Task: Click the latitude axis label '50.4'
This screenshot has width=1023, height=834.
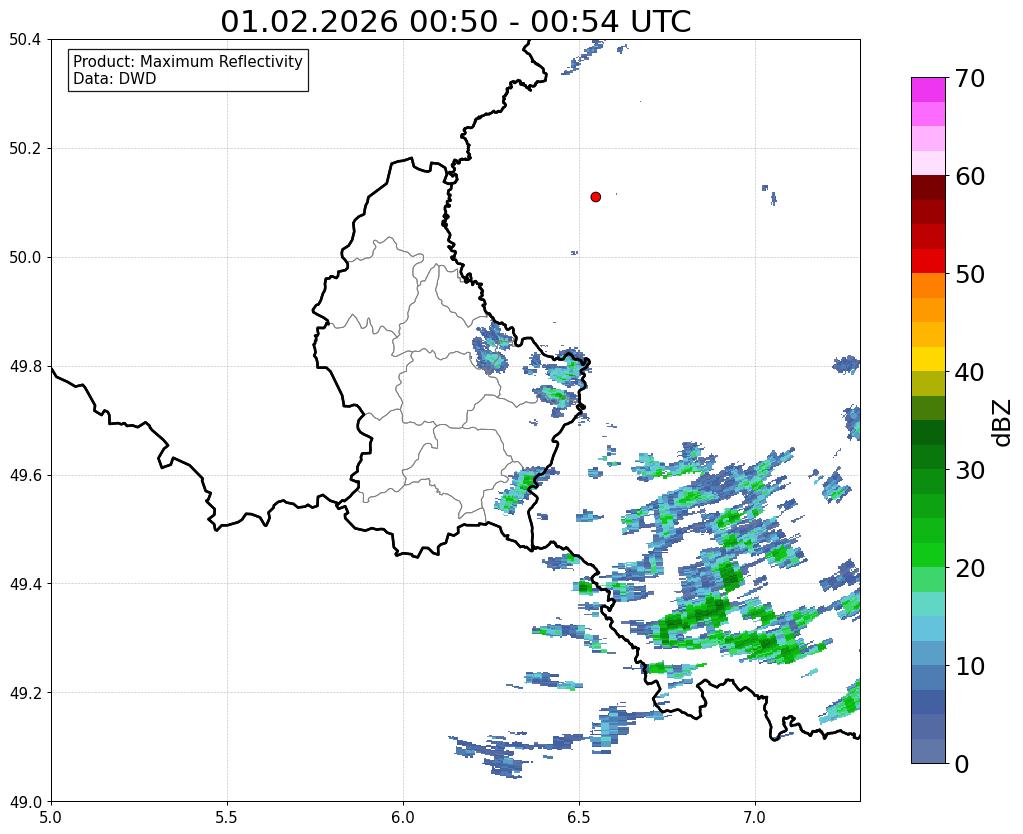Action: coord(25,40)
